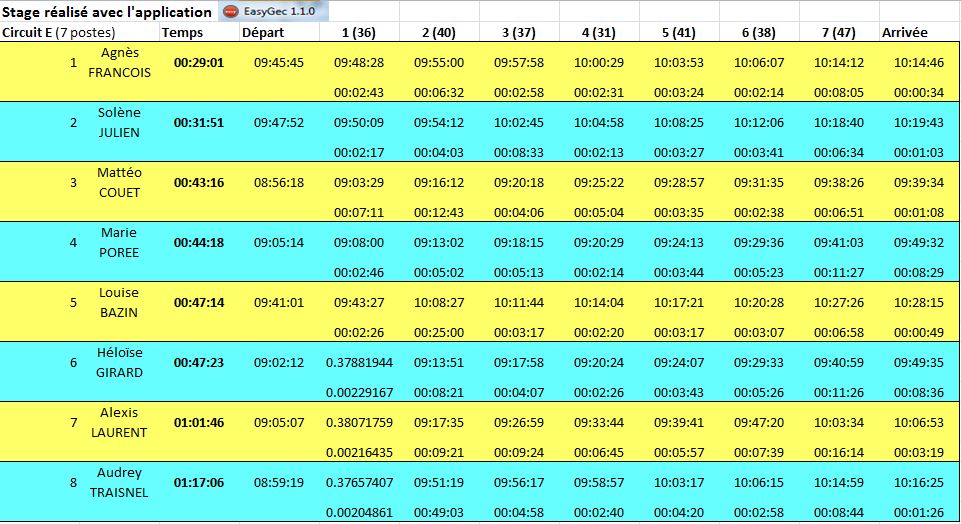Click Solène JULIEN's total time 00:31:51

click(x=198, y=122)
